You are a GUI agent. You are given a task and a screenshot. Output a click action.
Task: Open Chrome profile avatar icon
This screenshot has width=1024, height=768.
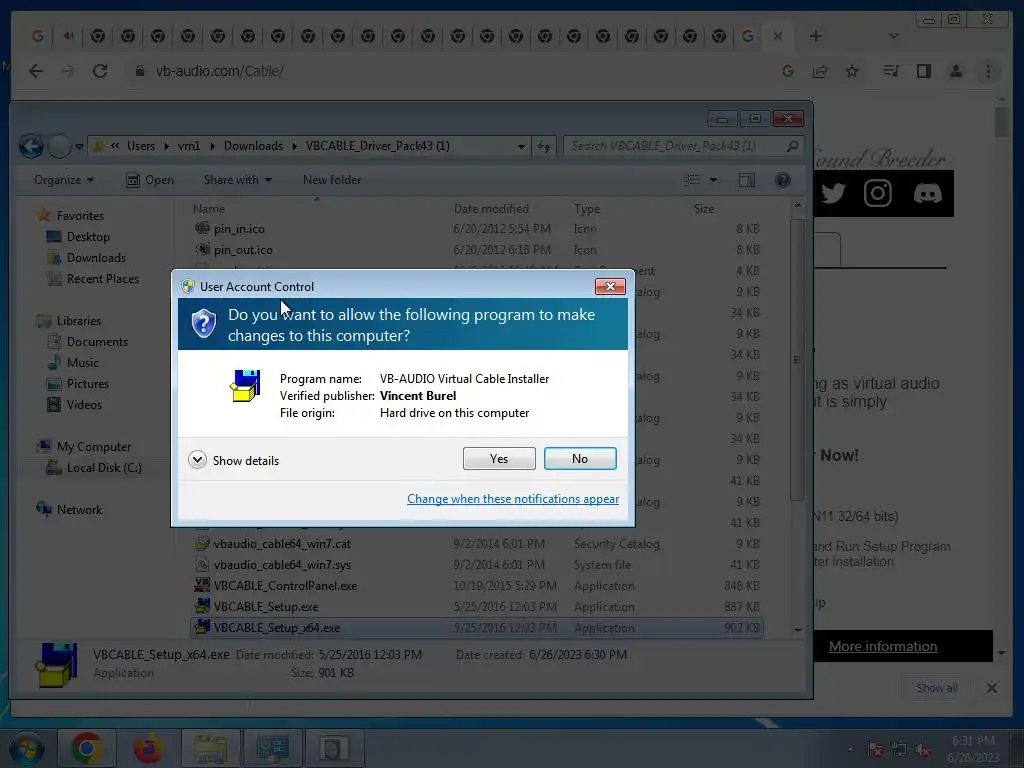point(955,71)
